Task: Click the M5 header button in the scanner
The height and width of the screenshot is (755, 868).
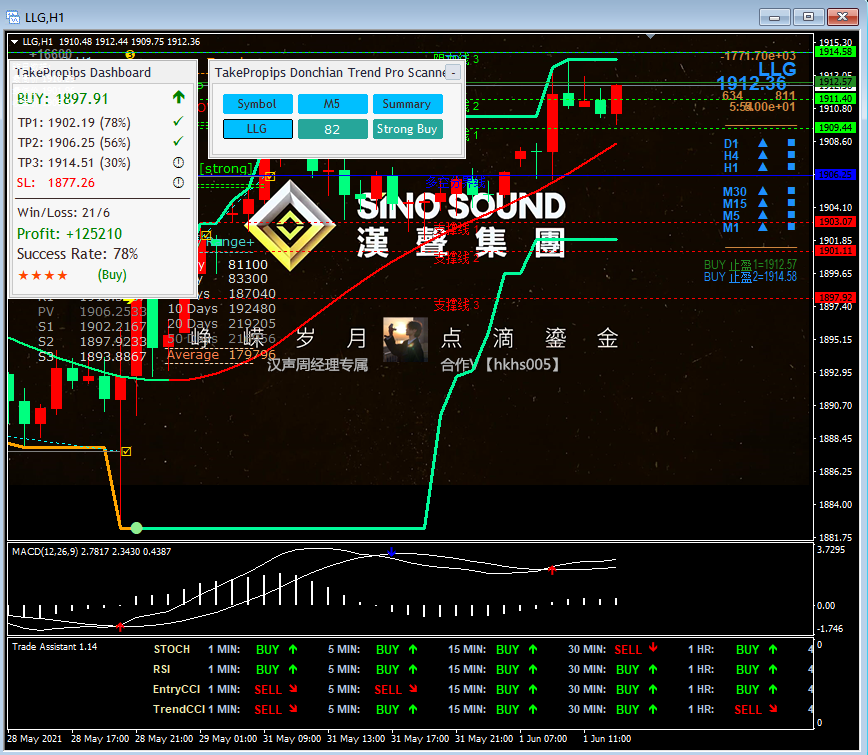Action: coord(332,104)
